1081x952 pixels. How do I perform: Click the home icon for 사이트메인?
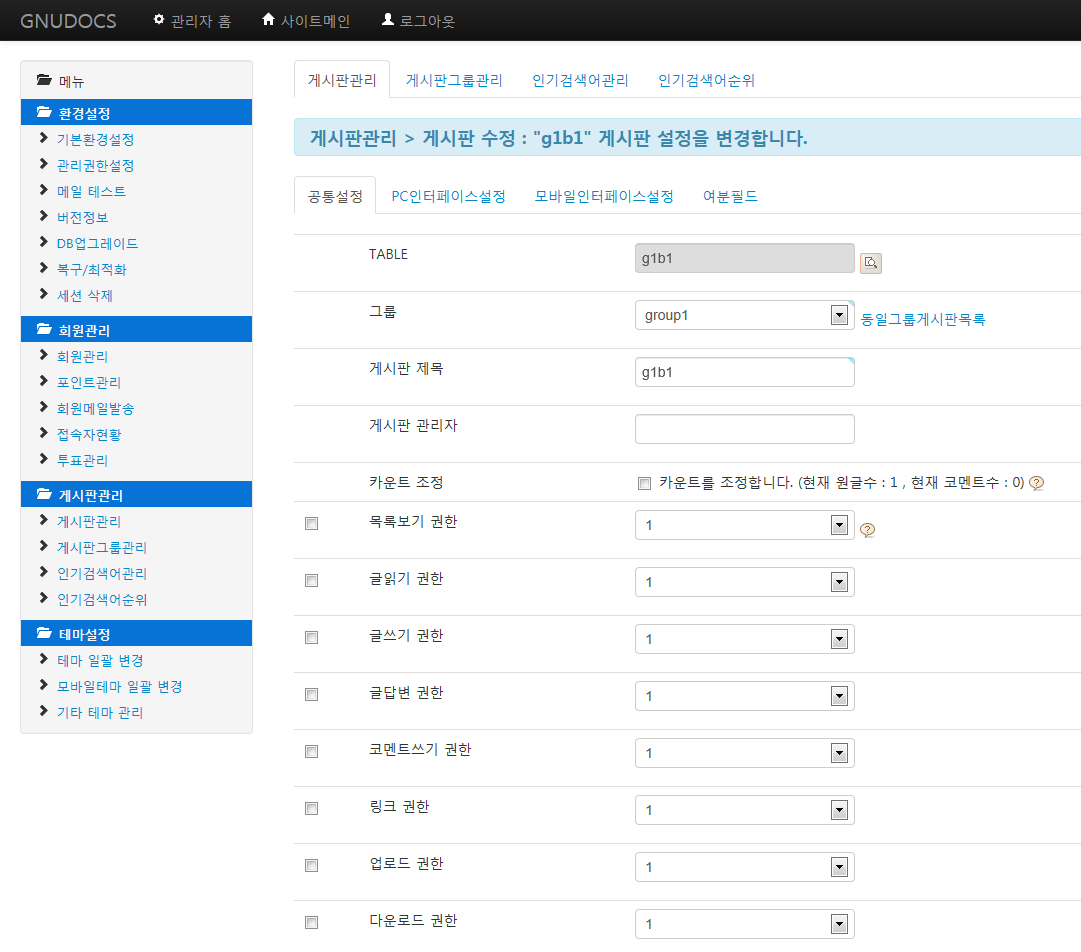point(268,20)
